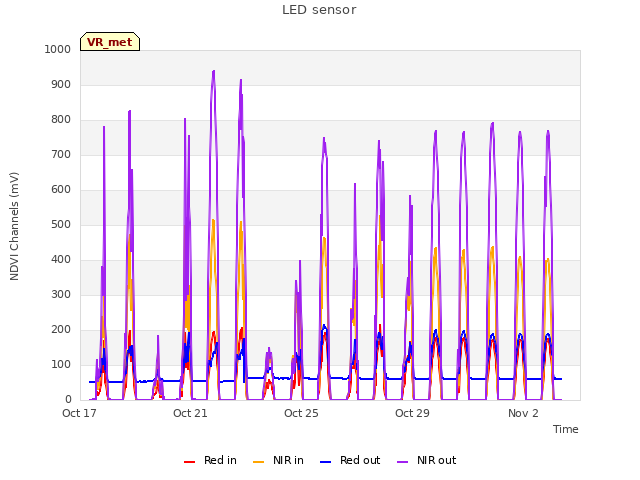This screenshot has width=640, height=480.
Task: Click the Time axis label
Action: point(566,429)
